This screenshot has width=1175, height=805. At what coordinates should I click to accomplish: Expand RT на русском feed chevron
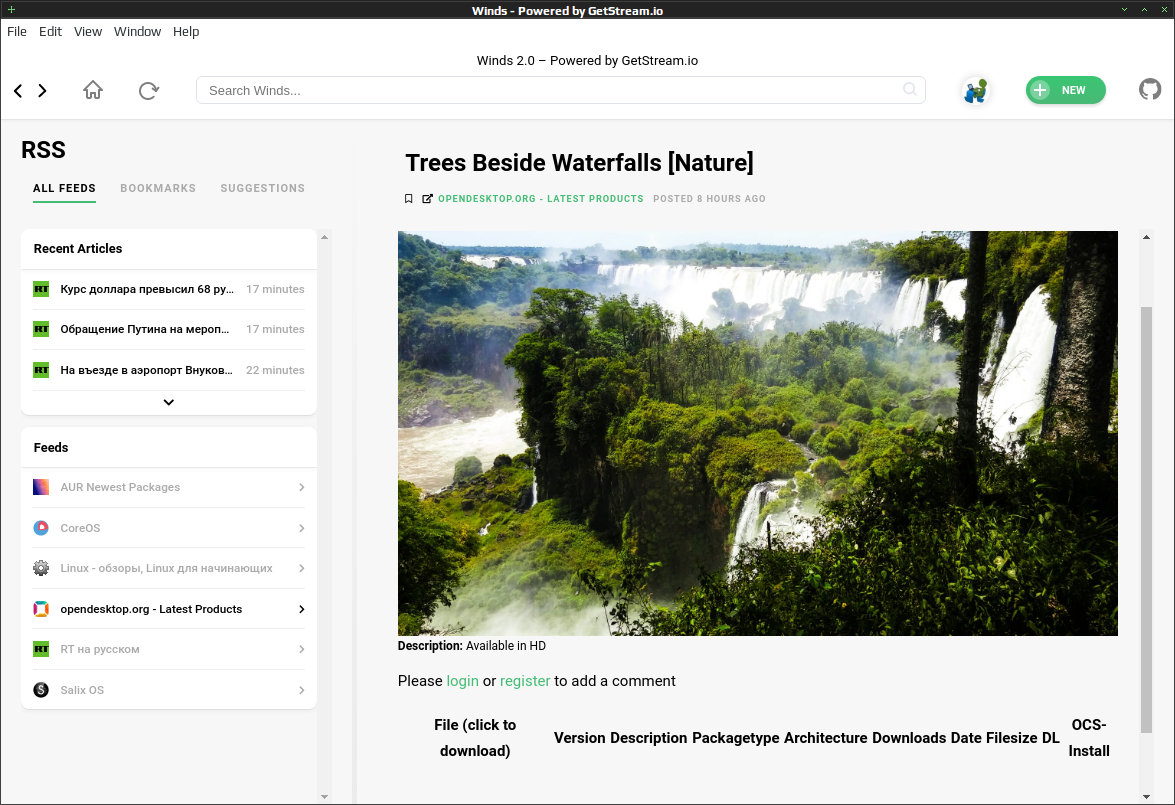tap(301, 649)
